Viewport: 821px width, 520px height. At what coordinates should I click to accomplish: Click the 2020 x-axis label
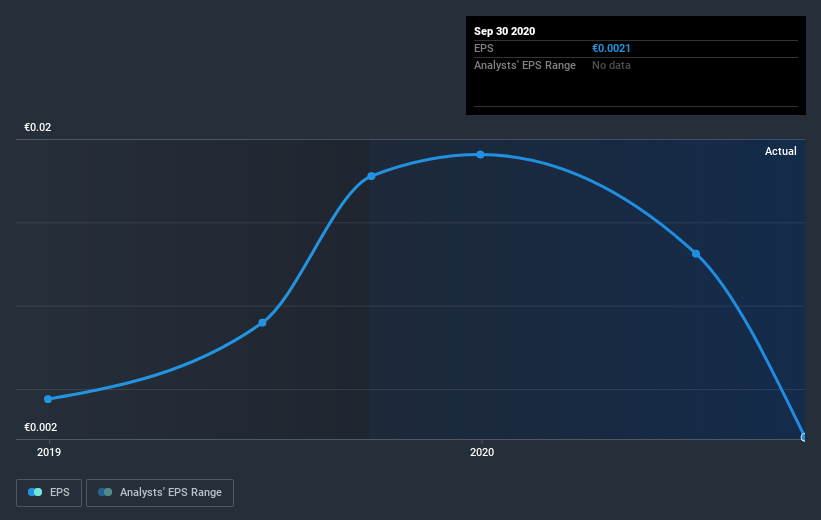(482, 452)
